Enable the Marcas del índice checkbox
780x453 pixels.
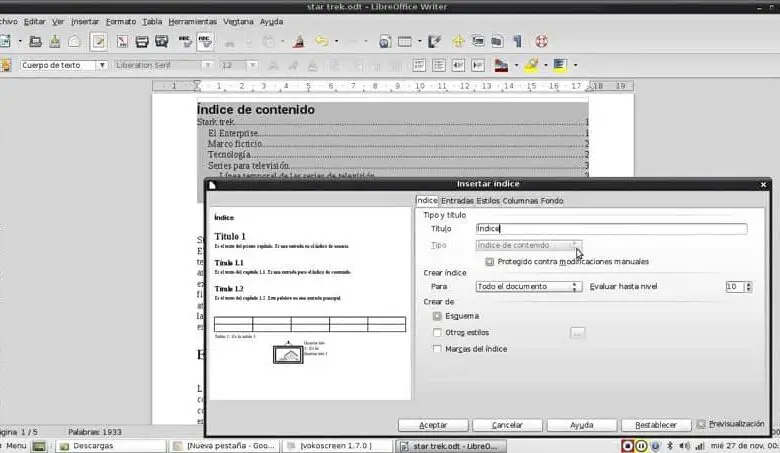pyautogui.click(x=437, y=349)
